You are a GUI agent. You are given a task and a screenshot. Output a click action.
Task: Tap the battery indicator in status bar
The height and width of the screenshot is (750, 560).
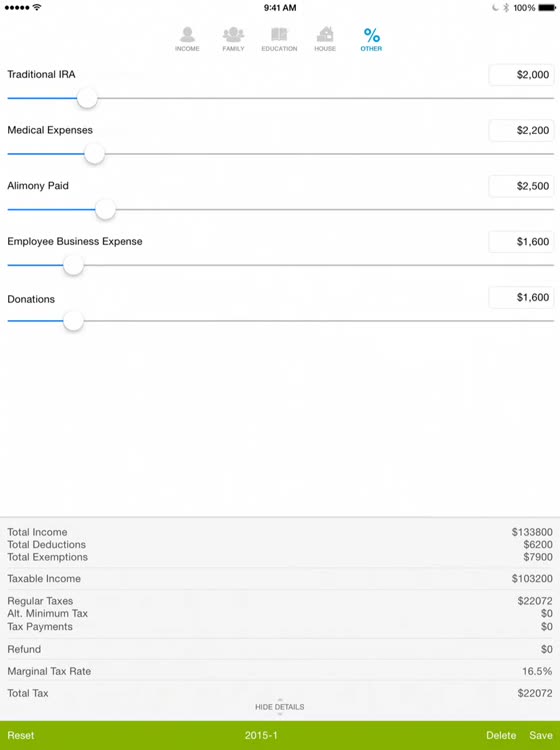[x=547, y=8]
